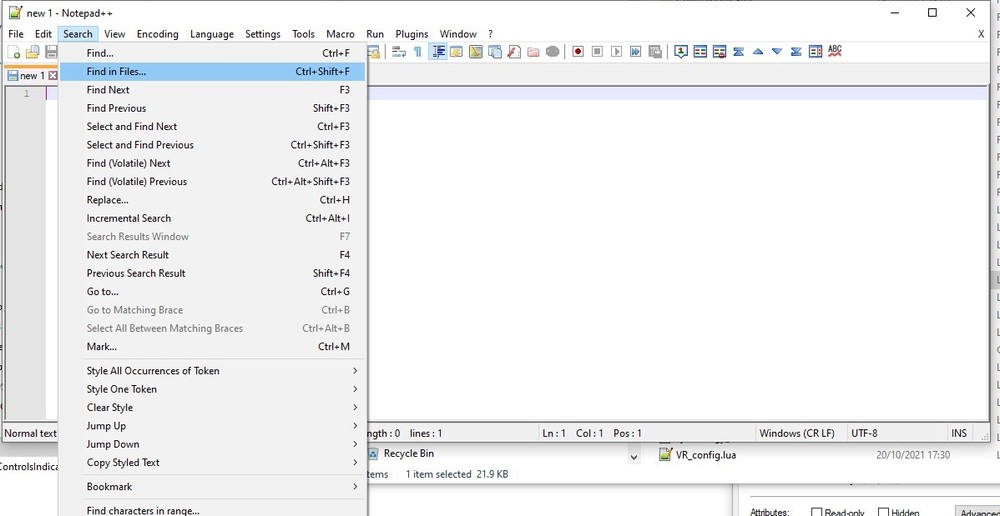Select Next Search Result entry

coord(212,254)
